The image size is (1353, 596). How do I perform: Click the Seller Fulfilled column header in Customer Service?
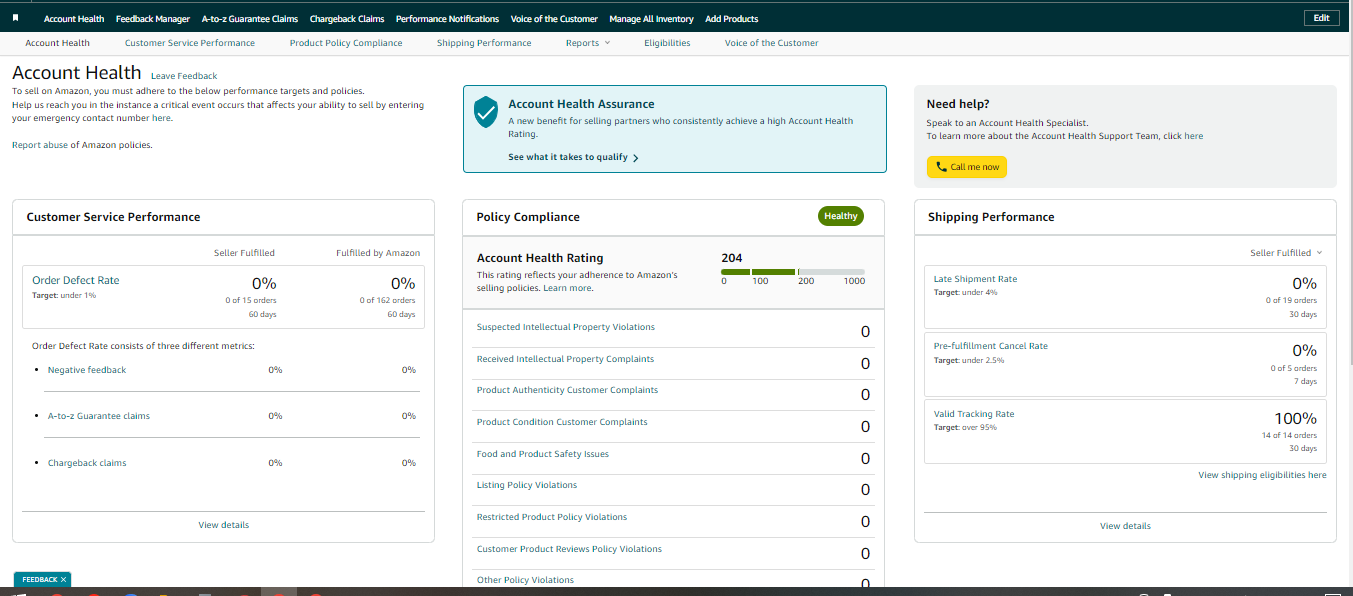pyautogui.click(x=244, y=253)
